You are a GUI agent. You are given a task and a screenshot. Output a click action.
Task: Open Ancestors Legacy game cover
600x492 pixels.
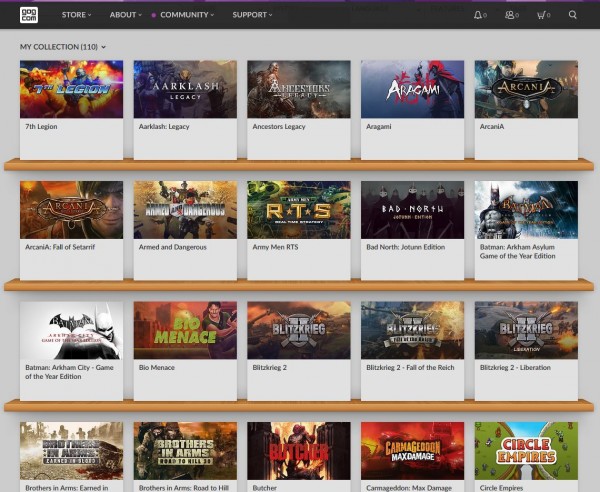(299, 89)
